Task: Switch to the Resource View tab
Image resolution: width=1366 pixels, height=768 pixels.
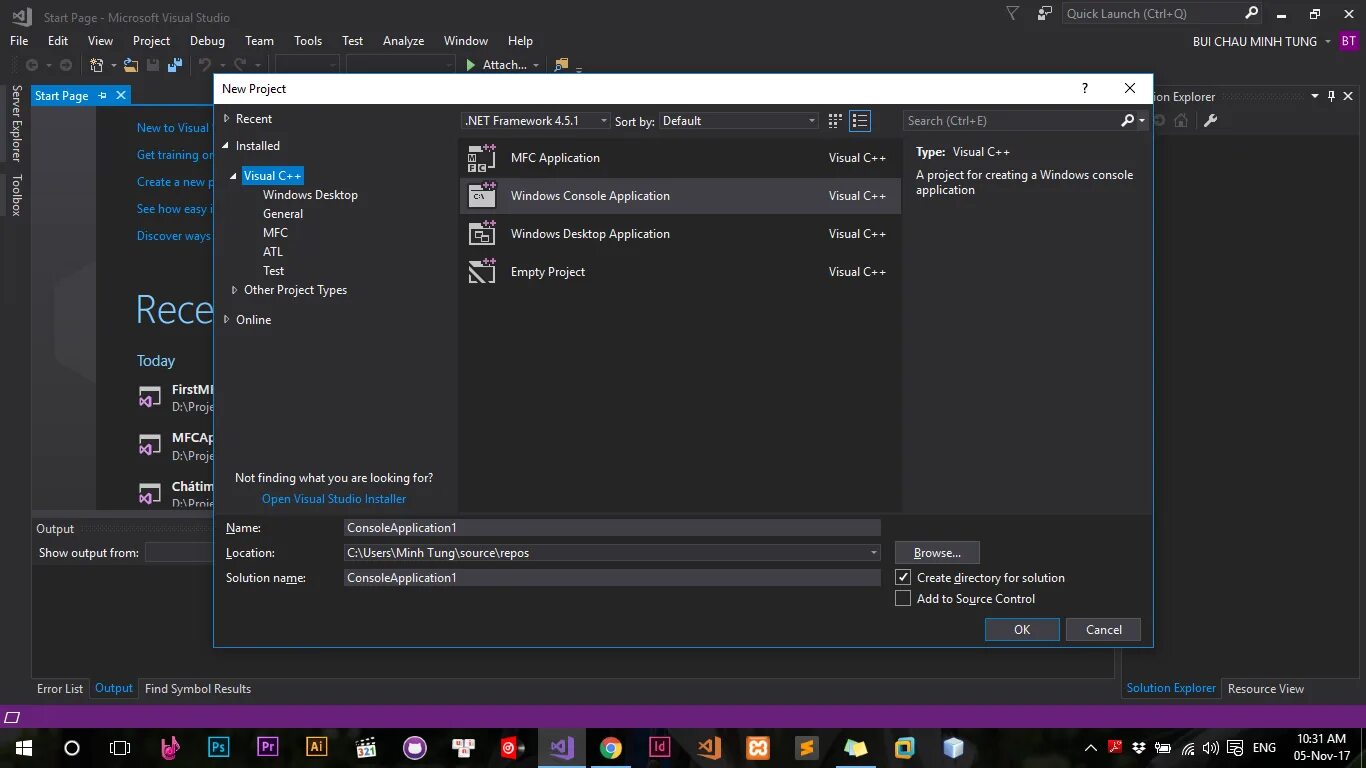Action: [x=1266, y=688]
